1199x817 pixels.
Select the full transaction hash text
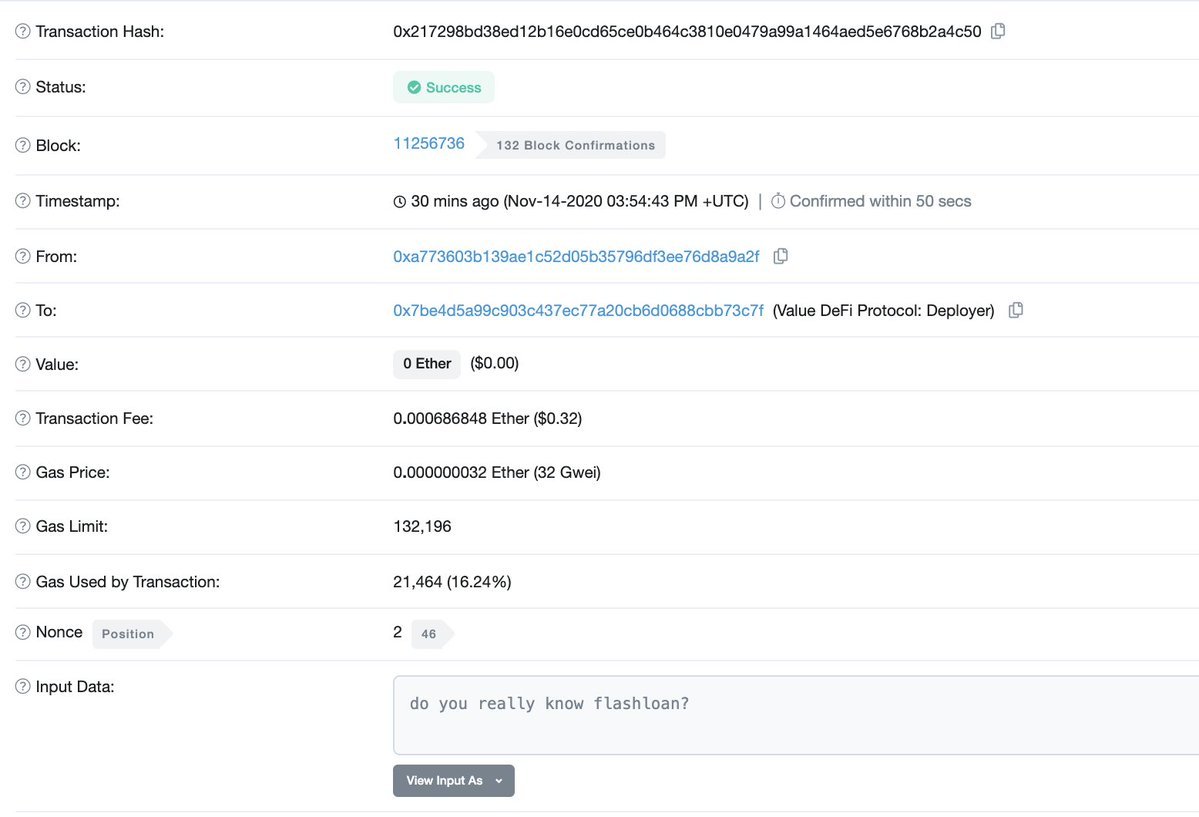tap(687, 31)
